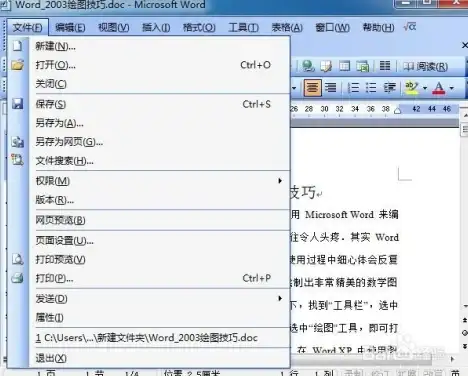Apply the yellow Highlight pen
Image resolution: width=468 pixels, height=376 pixels.
(412, 88)
